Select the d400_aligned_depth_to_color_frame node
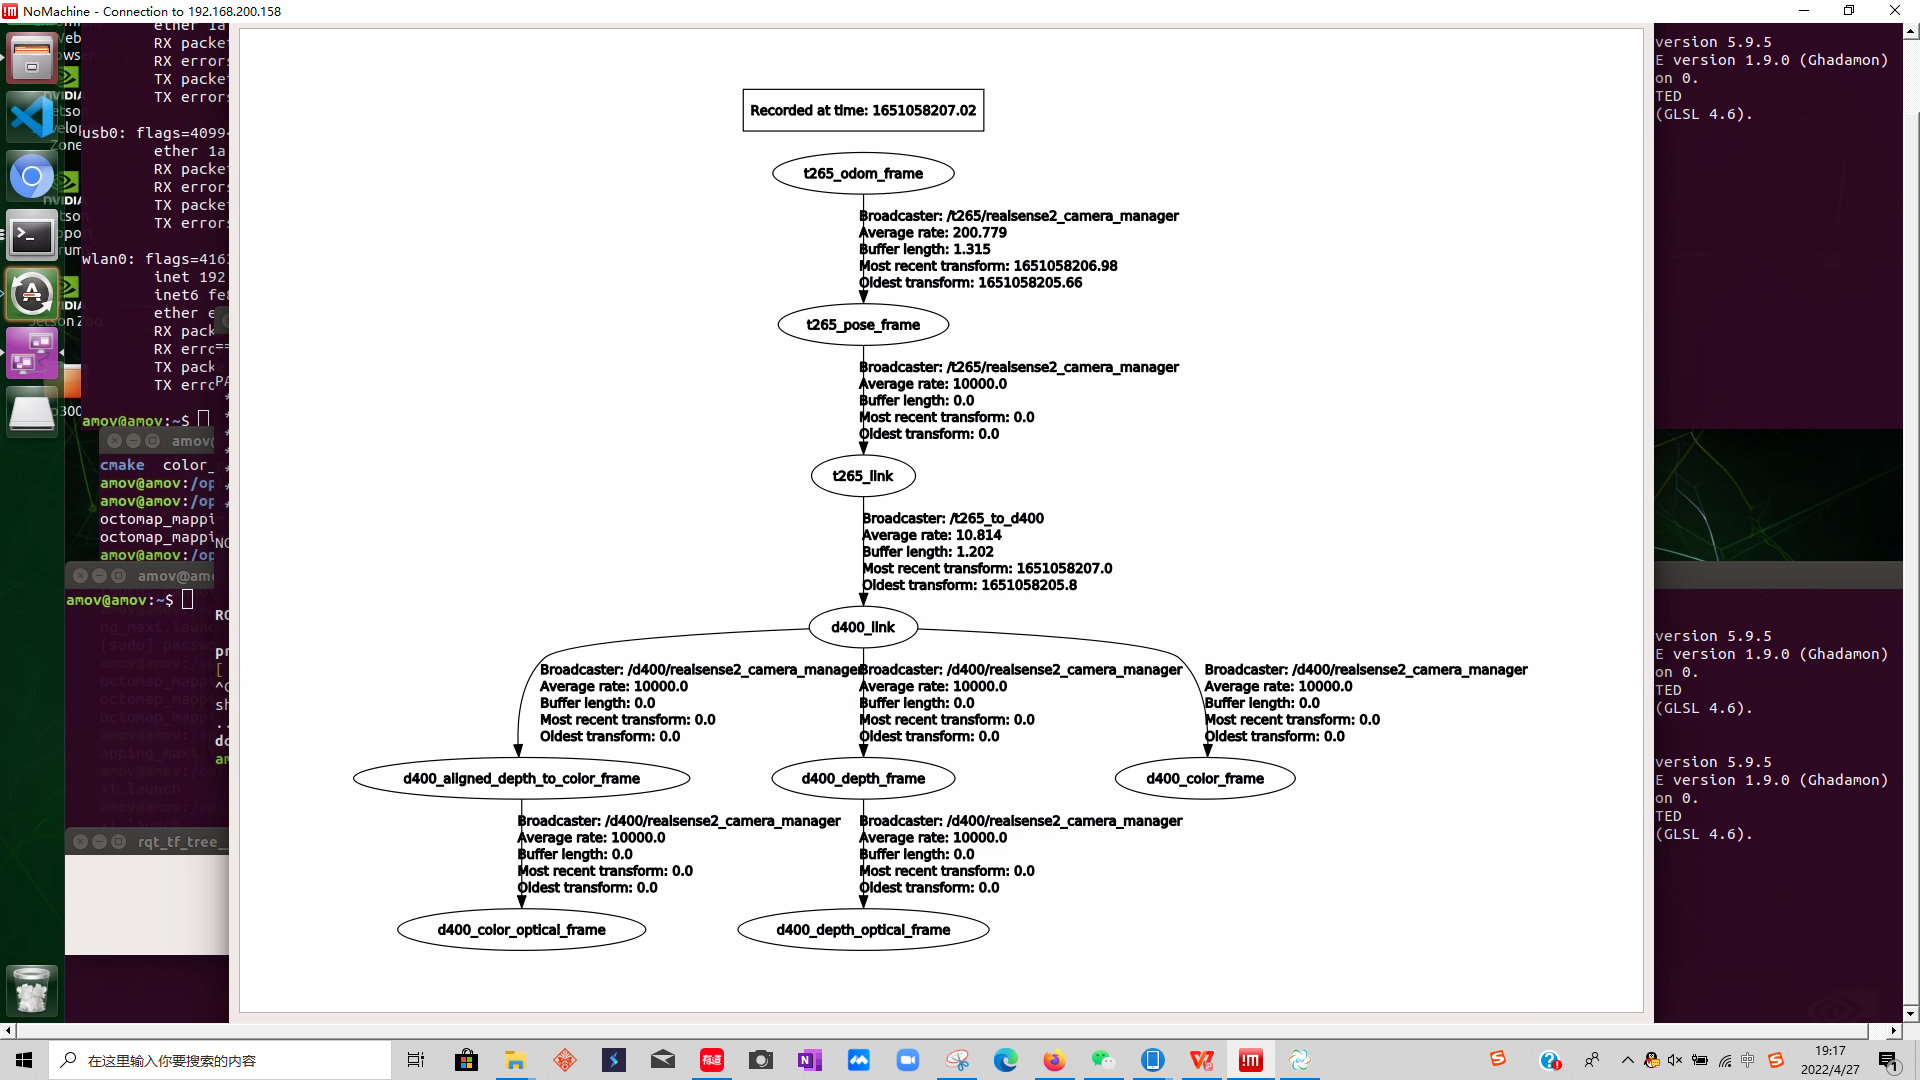1920x1080 pixels. coord(521,778)
